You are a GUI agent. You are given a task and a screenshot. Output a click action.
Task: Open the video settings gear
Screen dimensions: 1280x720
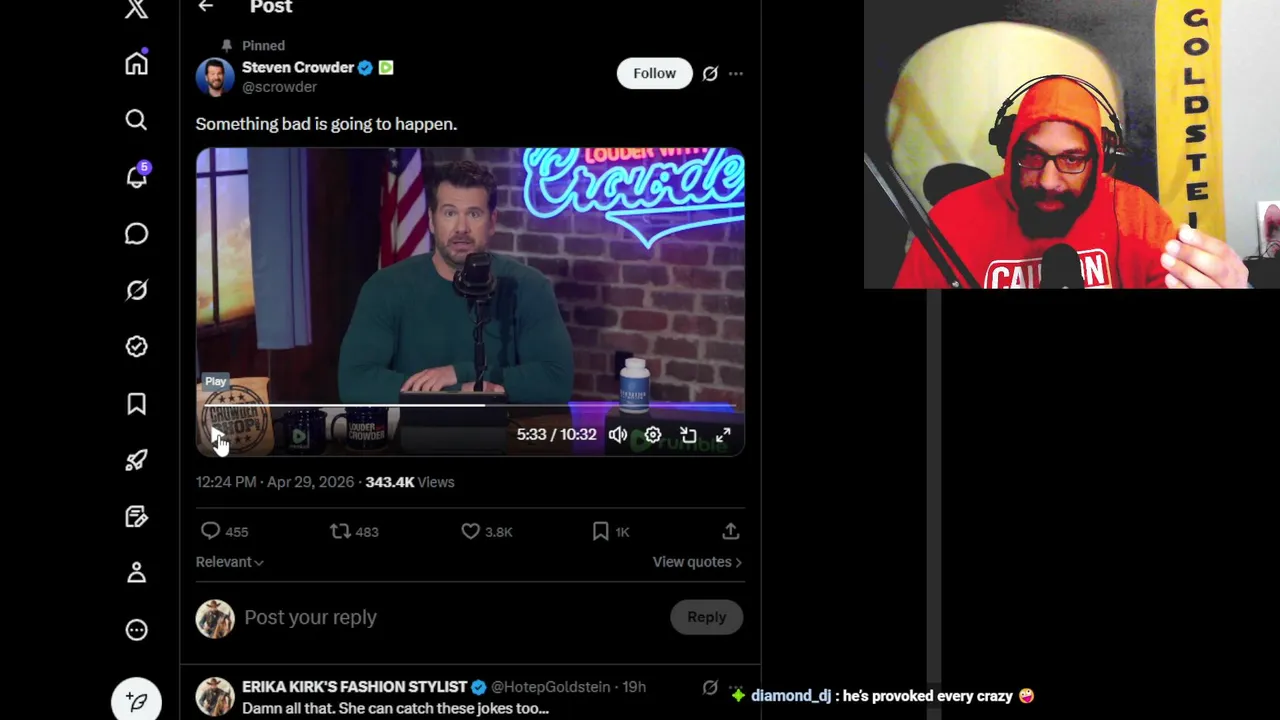652,435
